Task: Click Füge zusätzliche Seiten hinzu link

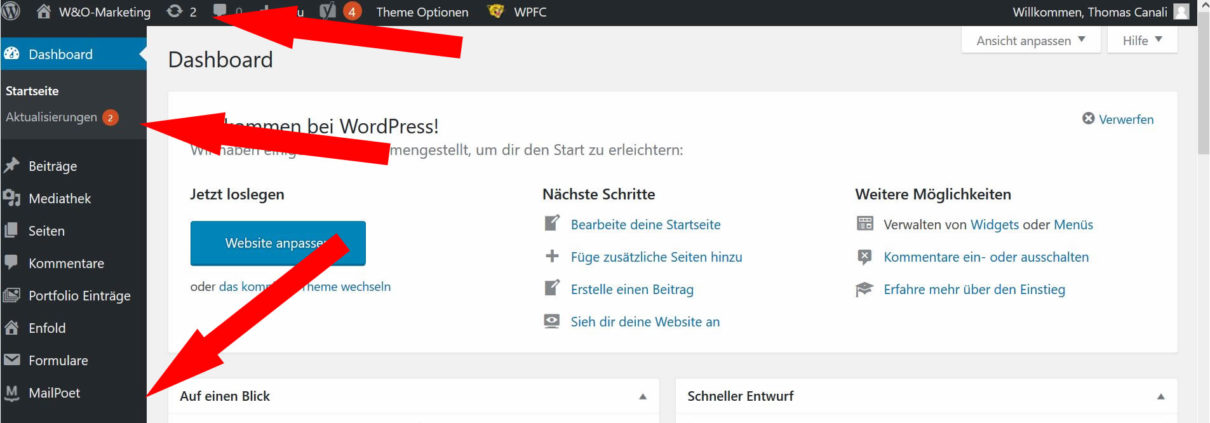Action: click(657, 257)
